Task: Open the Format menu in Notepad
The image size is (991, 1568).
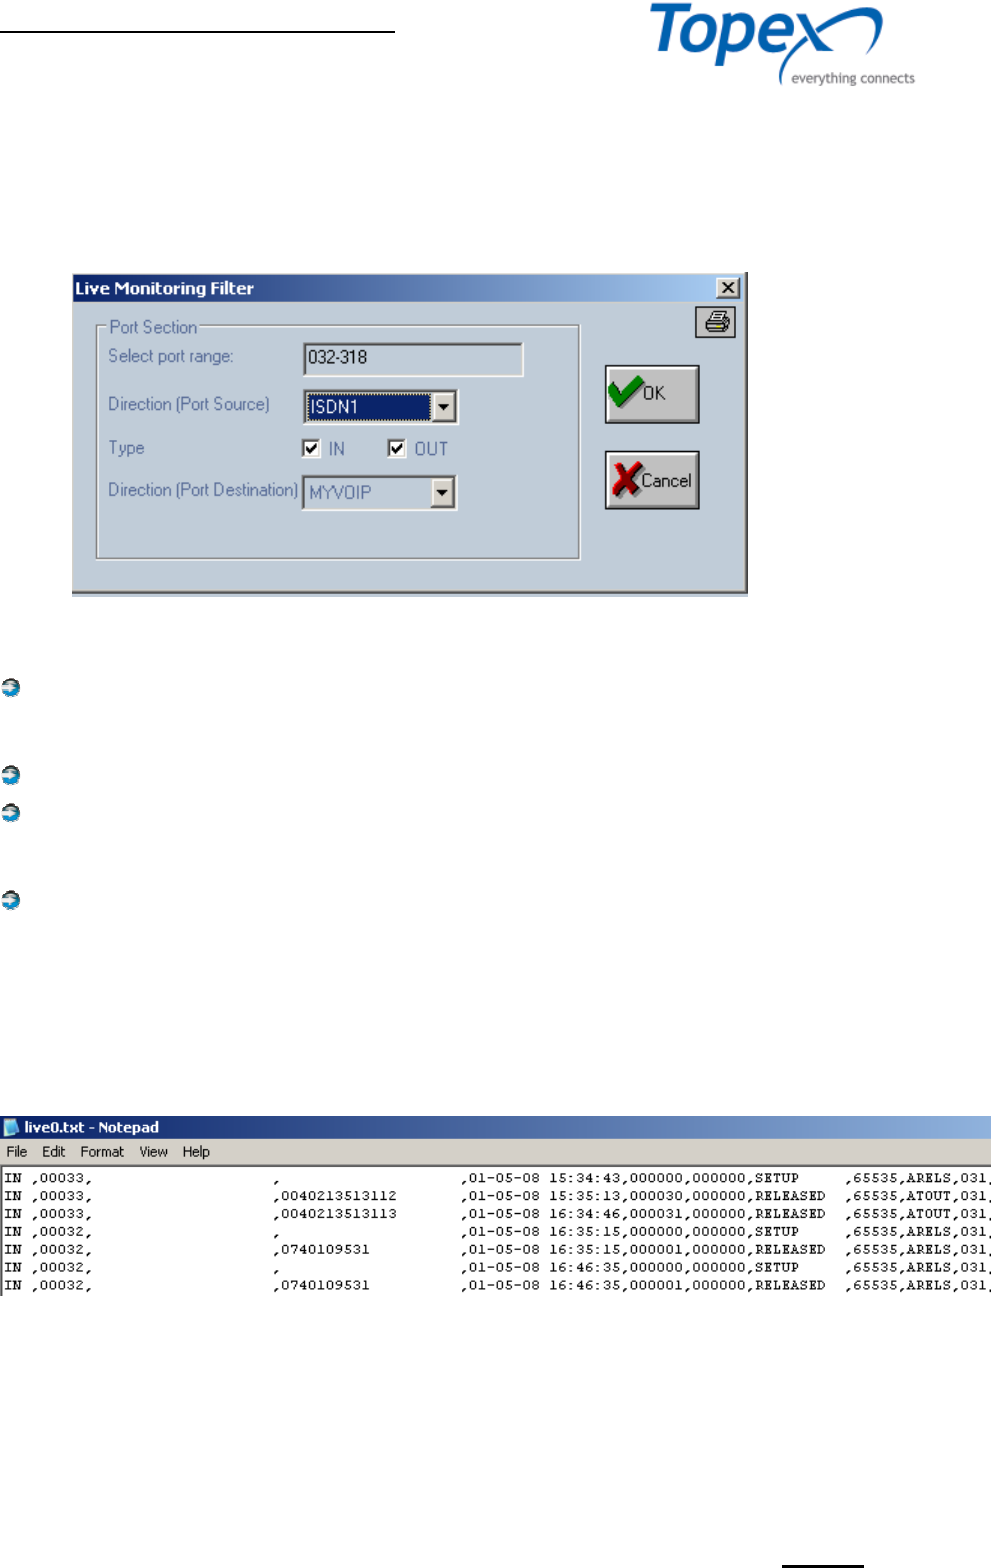Action: pyautogui.click(x=102, y=1152)
